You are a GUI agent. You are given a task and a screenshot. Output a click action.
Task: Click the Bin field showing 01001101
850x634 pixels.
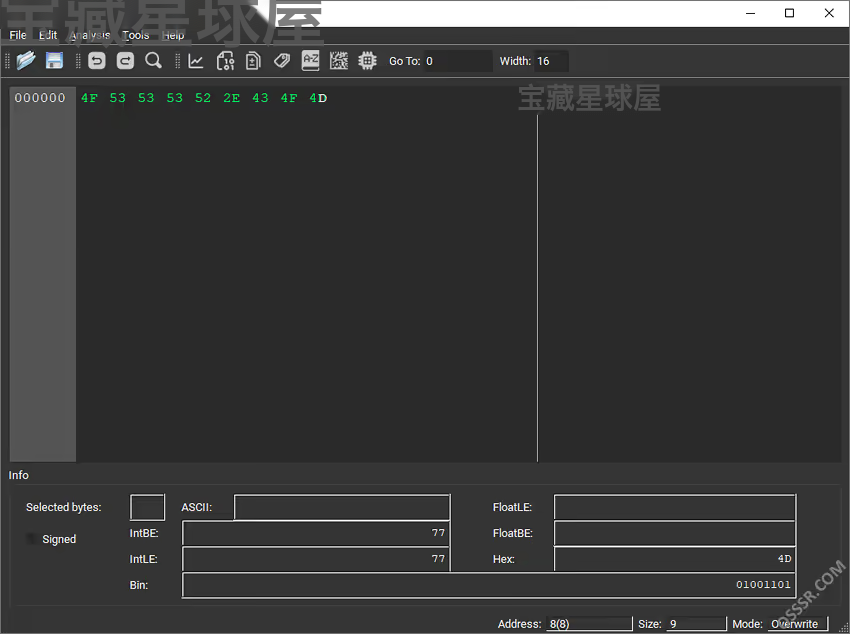489,585
